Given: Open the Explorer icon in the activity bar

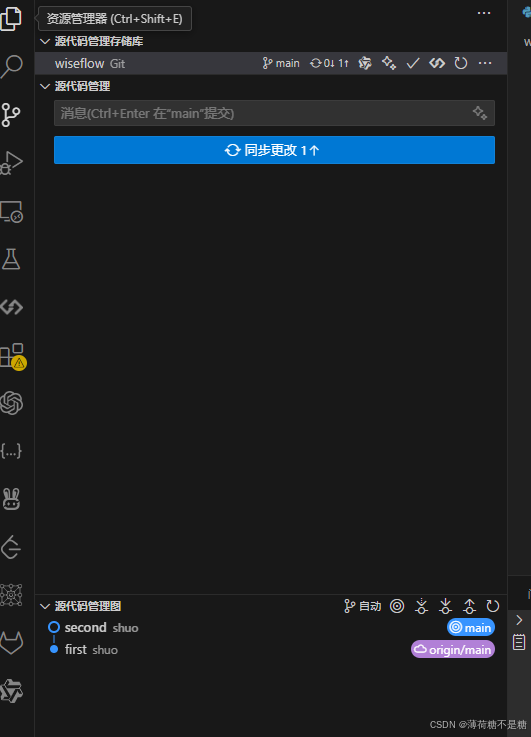Looking at the screenshot, I should (11, 19).
